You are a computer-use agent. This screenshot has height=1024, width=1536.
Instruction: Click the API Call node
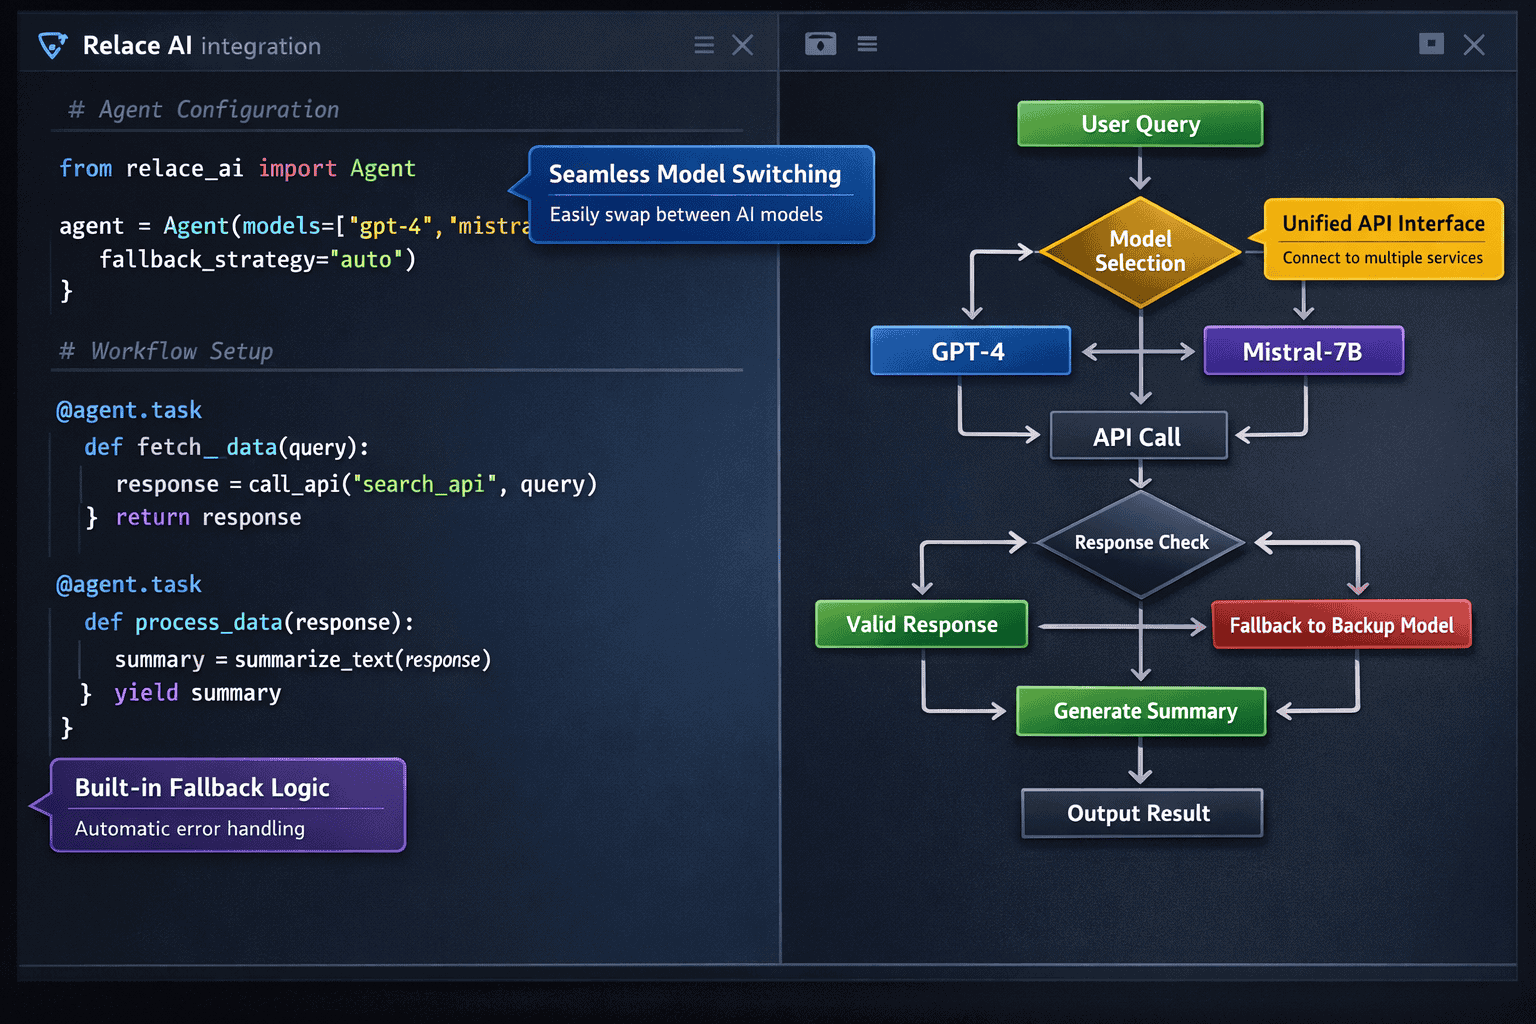point(1139,435)
